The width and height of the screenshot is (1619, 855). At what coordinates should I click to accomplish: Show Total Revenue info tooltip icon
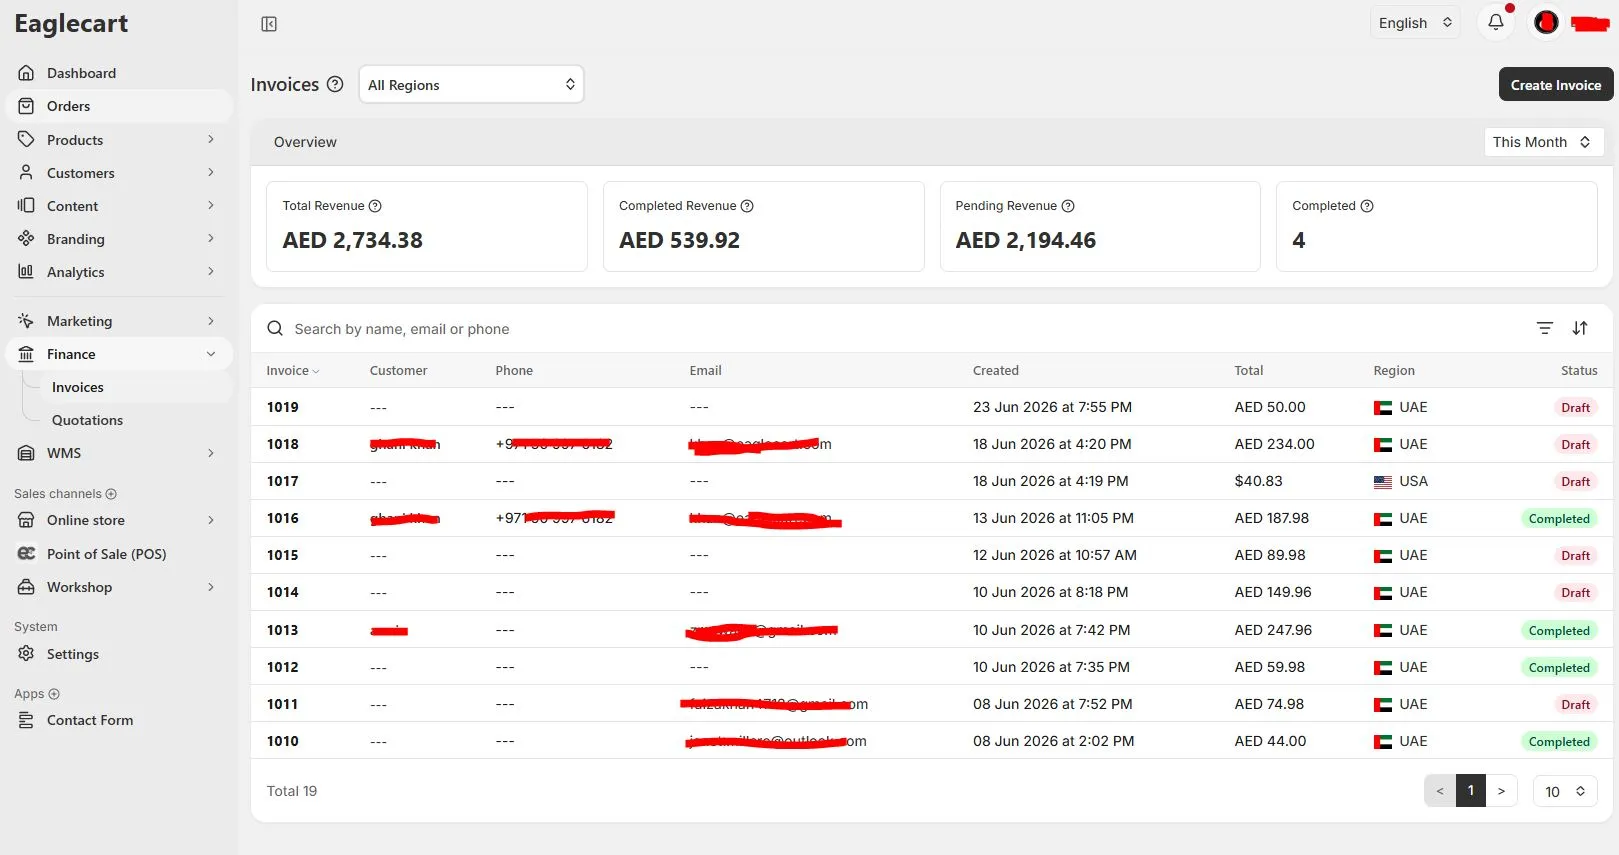coord(375,206)
